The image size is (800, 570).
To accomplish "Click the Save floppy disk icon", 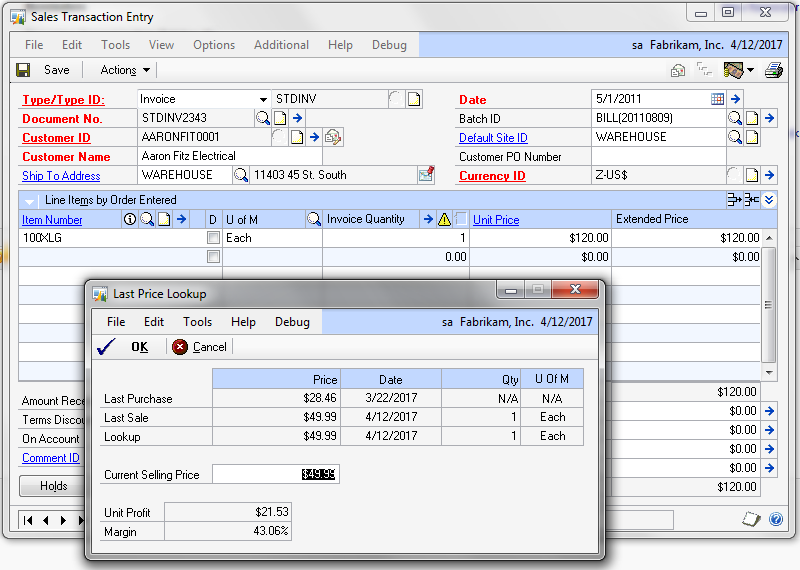I will pyautogui.click(x=23, y=70).
